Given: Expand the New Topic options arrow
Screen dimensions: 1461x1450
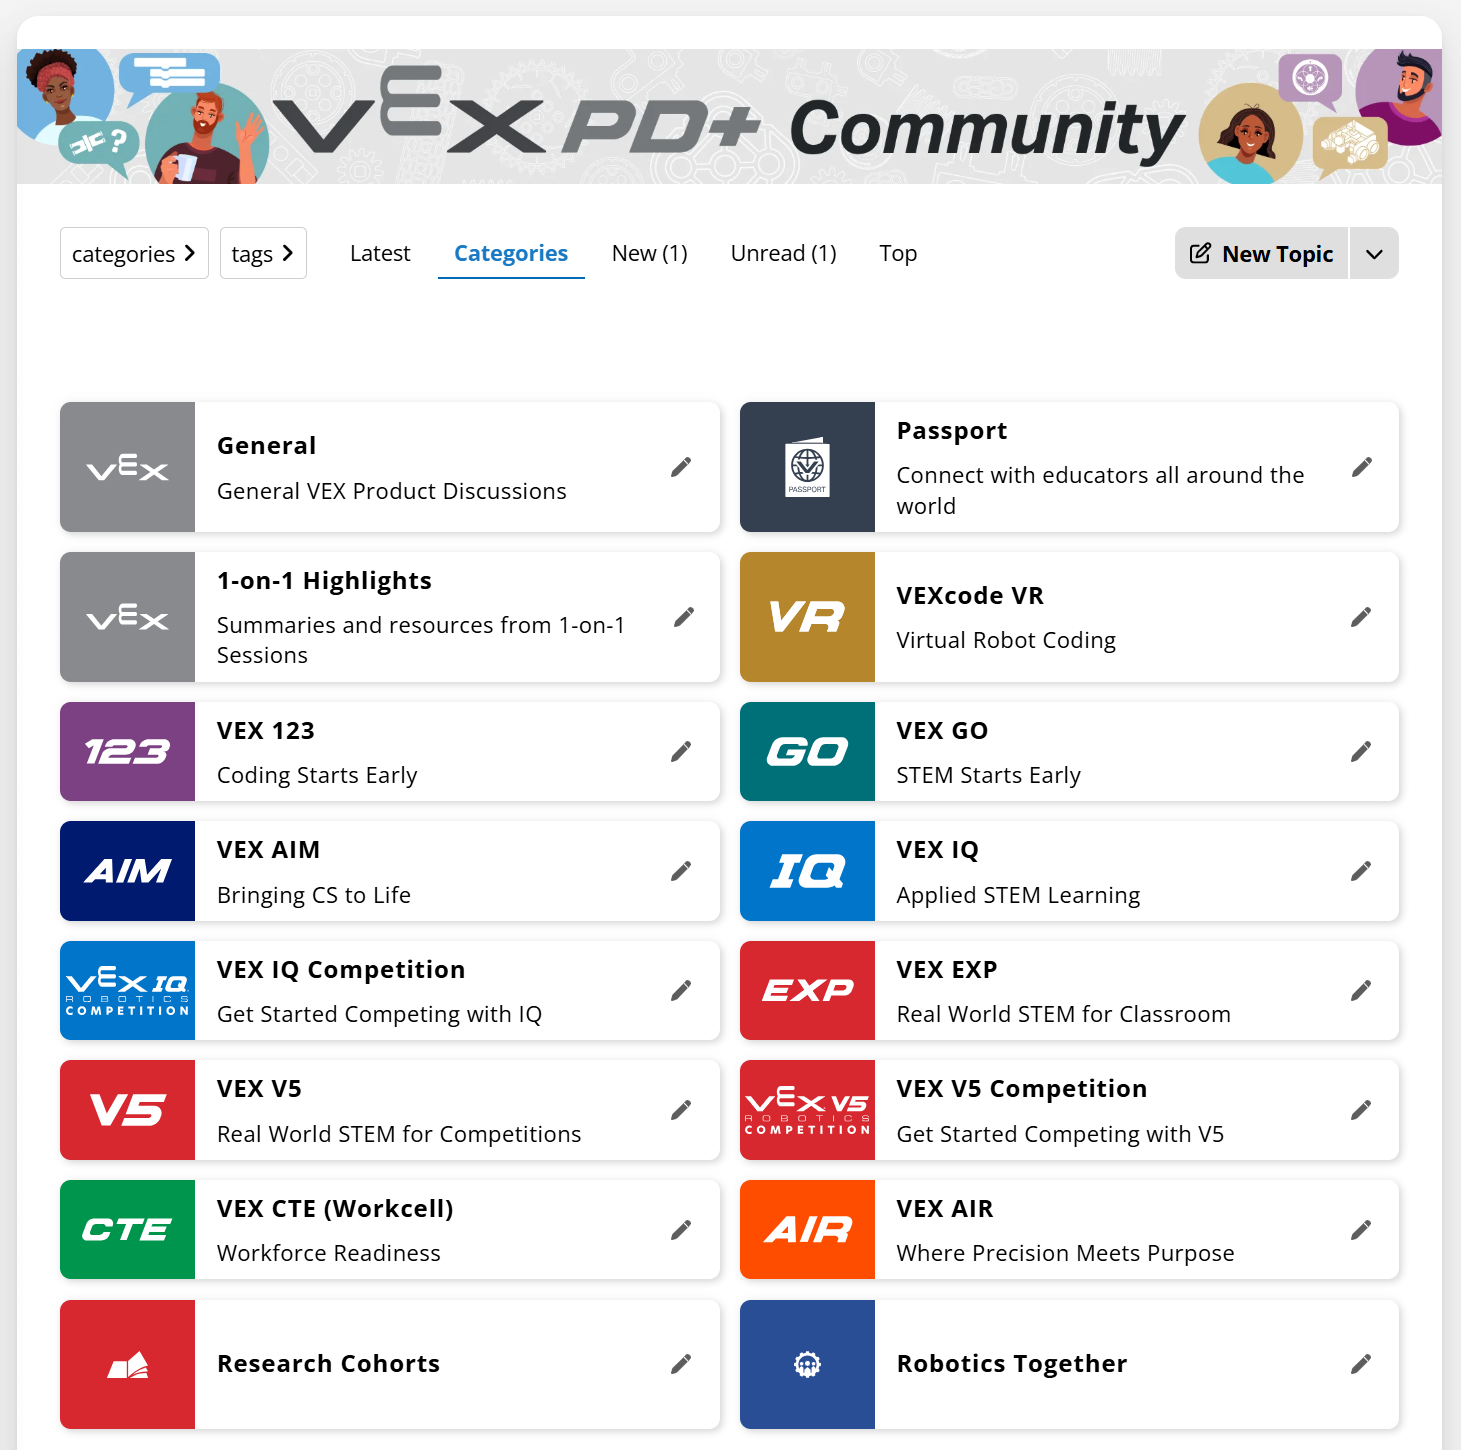Looking at the screenshot, I should click(1374, 253).
